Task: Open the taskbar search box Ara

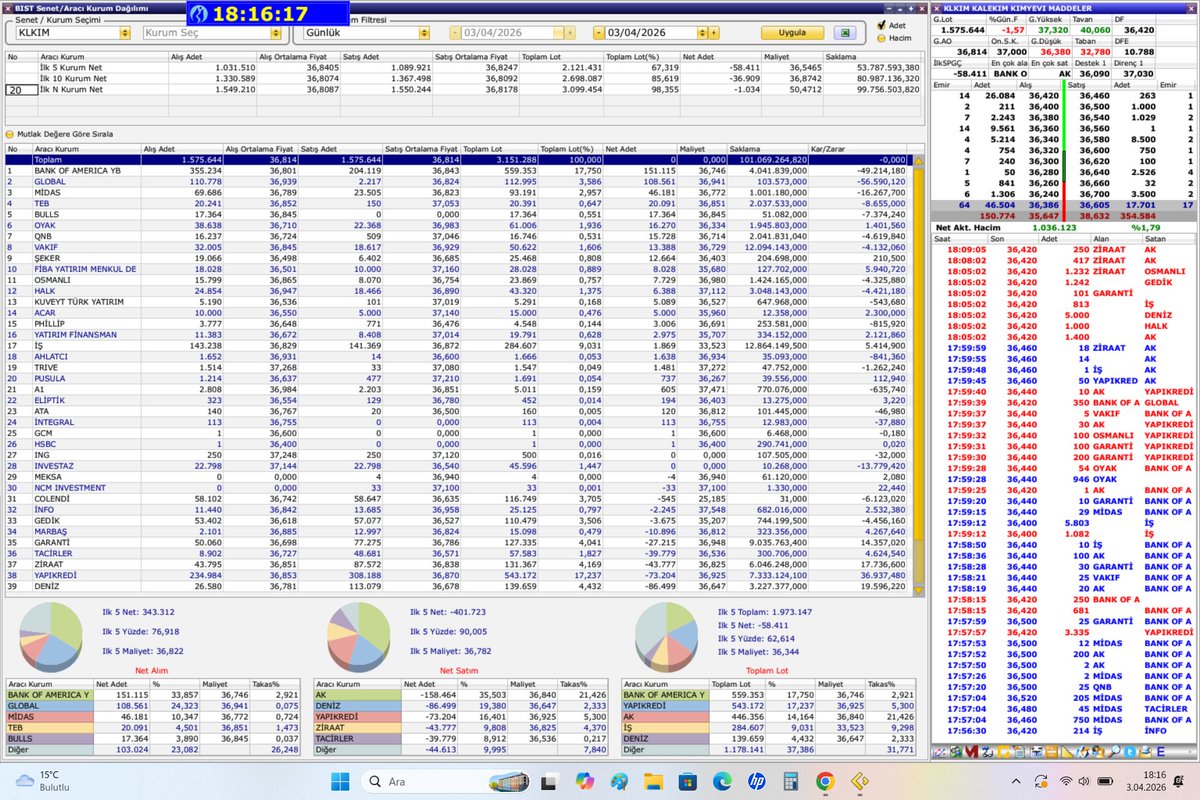Action: coord(430,781)
